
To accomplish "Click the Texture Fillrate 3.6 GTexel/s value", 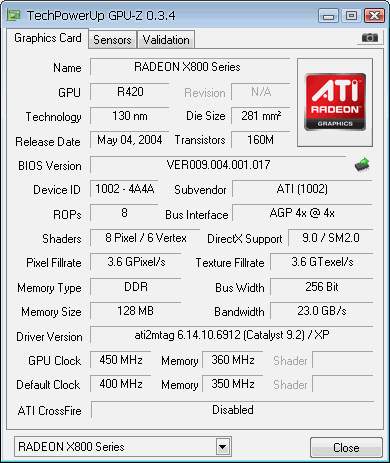I will [x=322, y=262].
